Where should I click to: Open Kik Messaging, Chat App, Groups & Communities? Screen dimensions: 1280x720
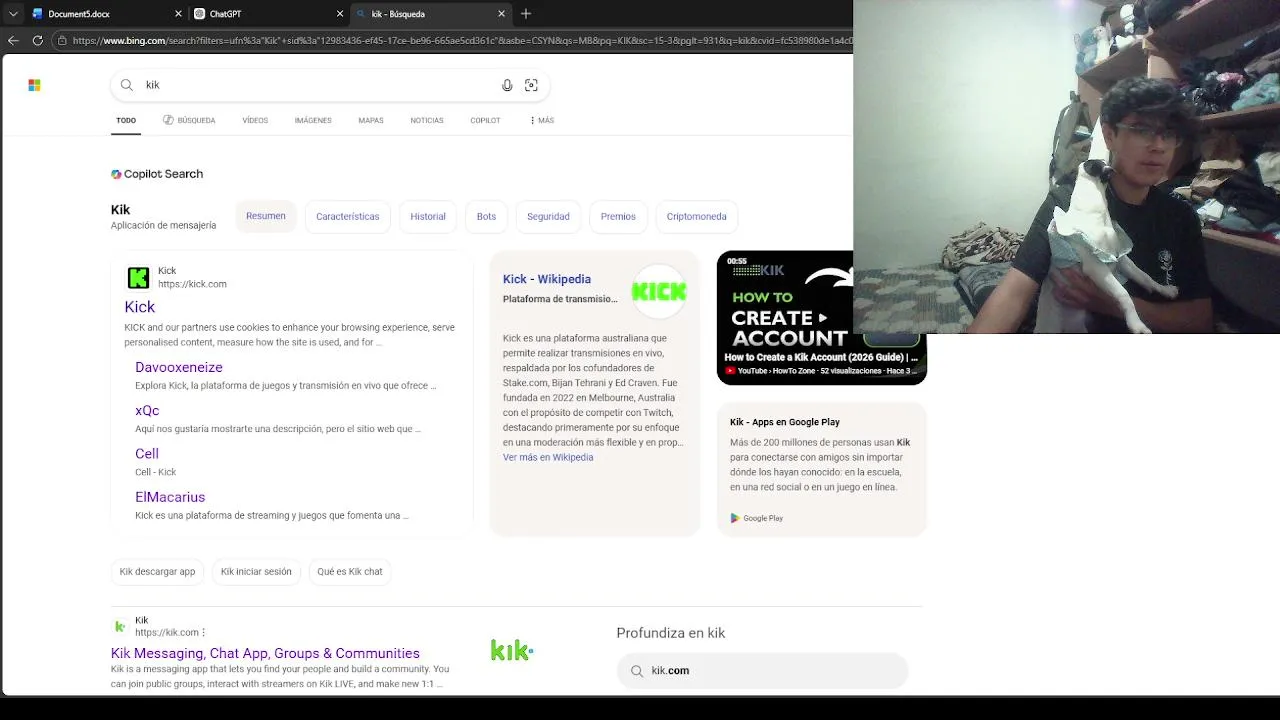tap(265, 653)
